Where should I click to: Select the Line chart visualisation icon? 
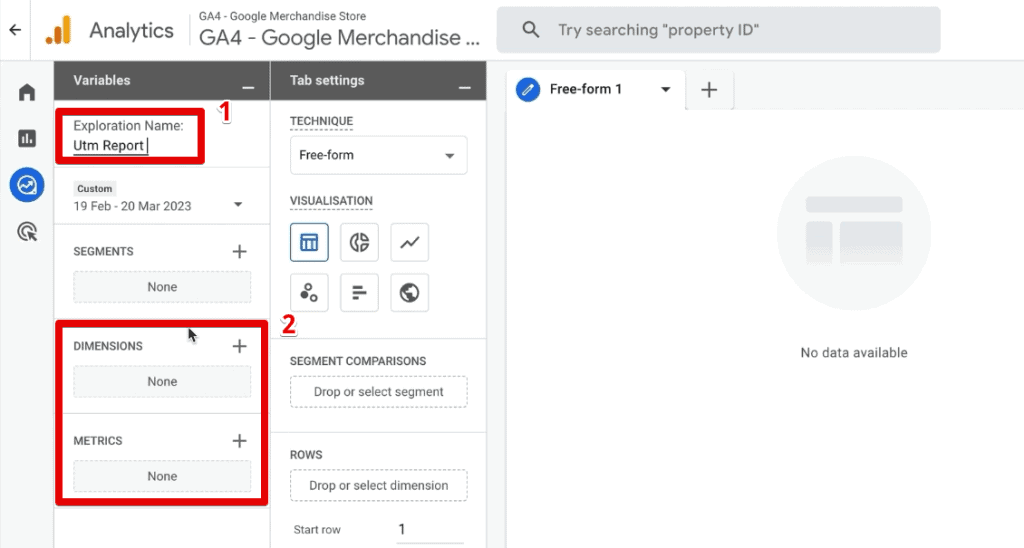pos(409,242)
